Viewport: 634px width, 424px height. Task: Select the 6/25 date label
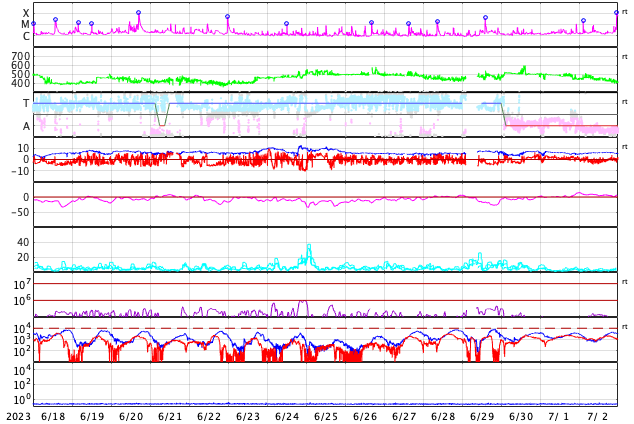(x=326, y=416)
